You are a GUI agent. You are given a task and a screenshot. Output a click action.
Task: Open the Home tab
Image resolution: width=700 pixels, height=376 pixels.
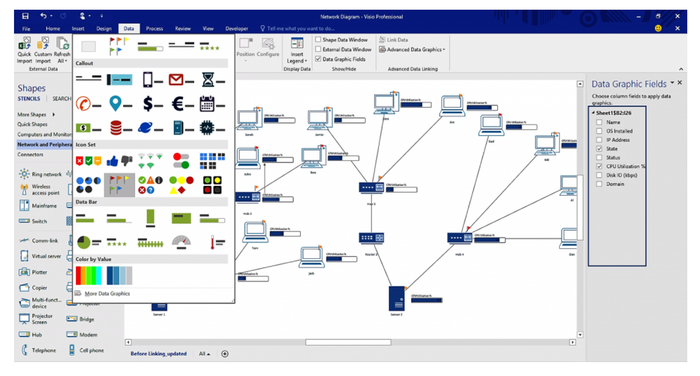coord(53,29)
